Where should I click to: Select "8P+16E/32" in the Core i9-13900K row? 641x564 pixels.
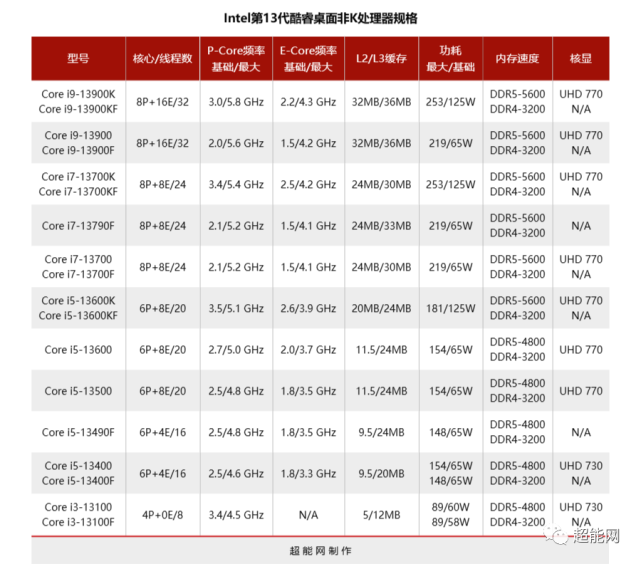click(162, 102)
